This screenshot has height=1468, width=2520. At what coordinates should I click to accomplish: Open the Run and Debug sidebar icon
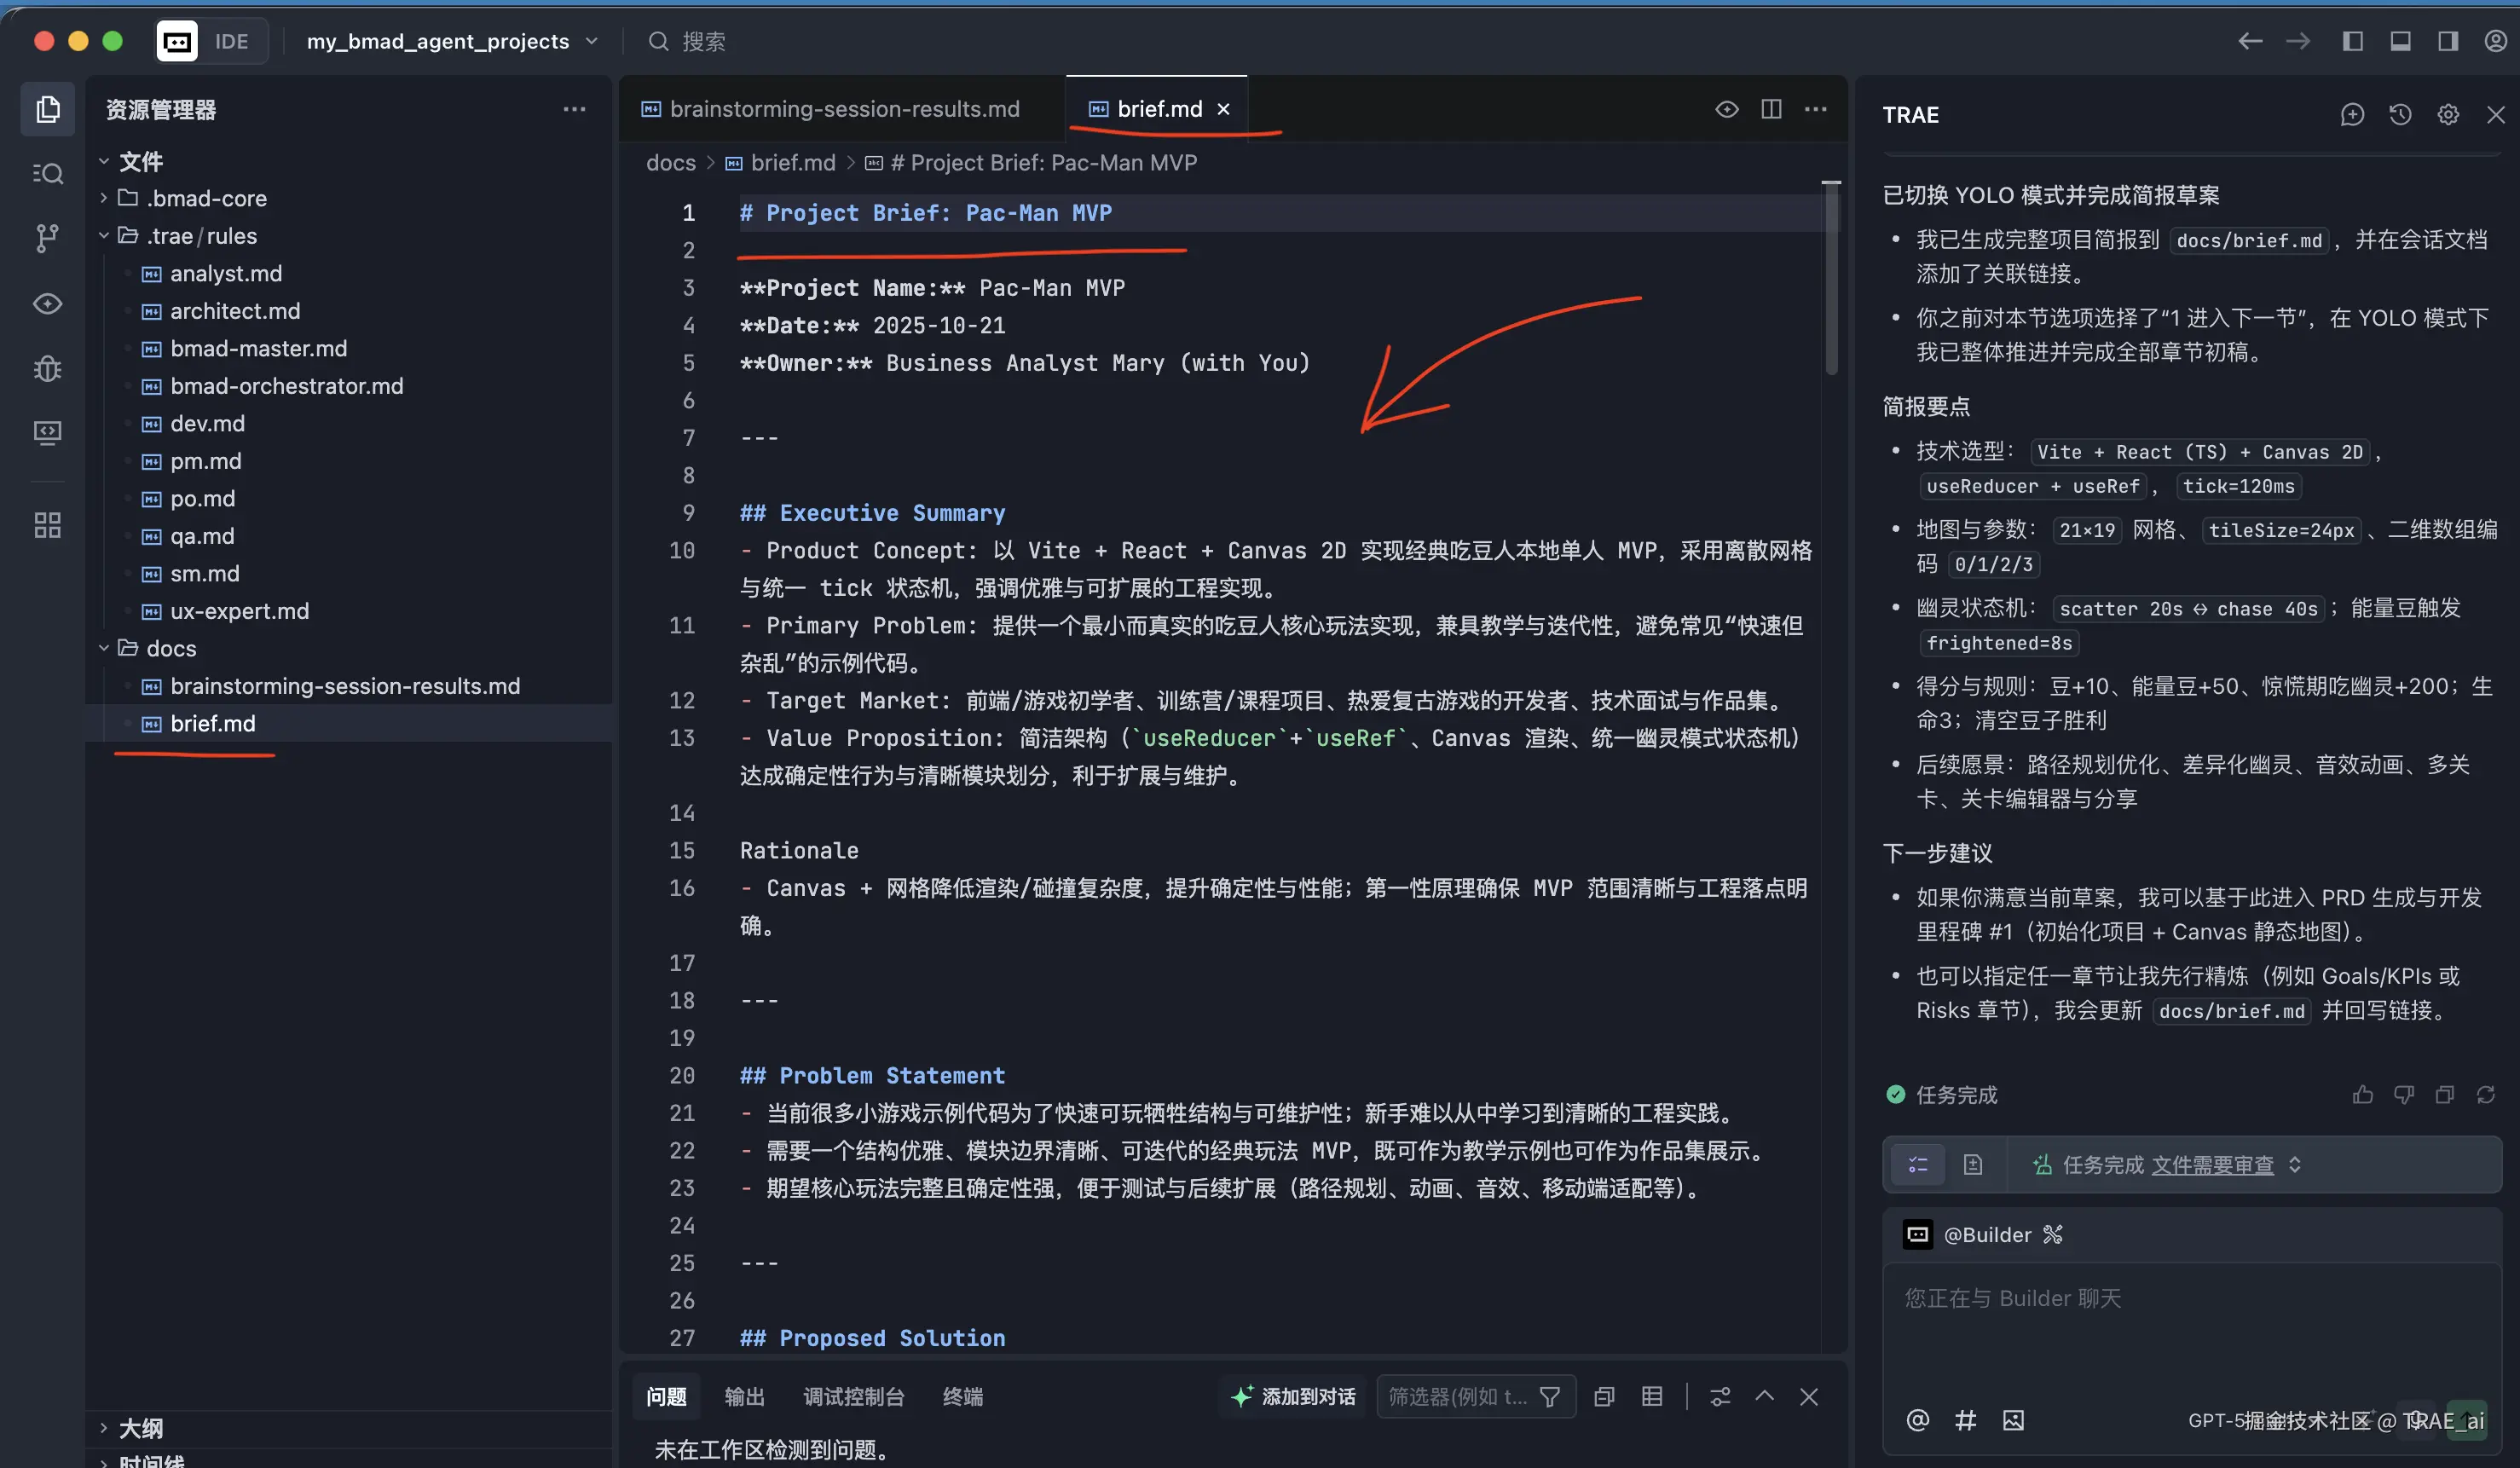point(47,369)
